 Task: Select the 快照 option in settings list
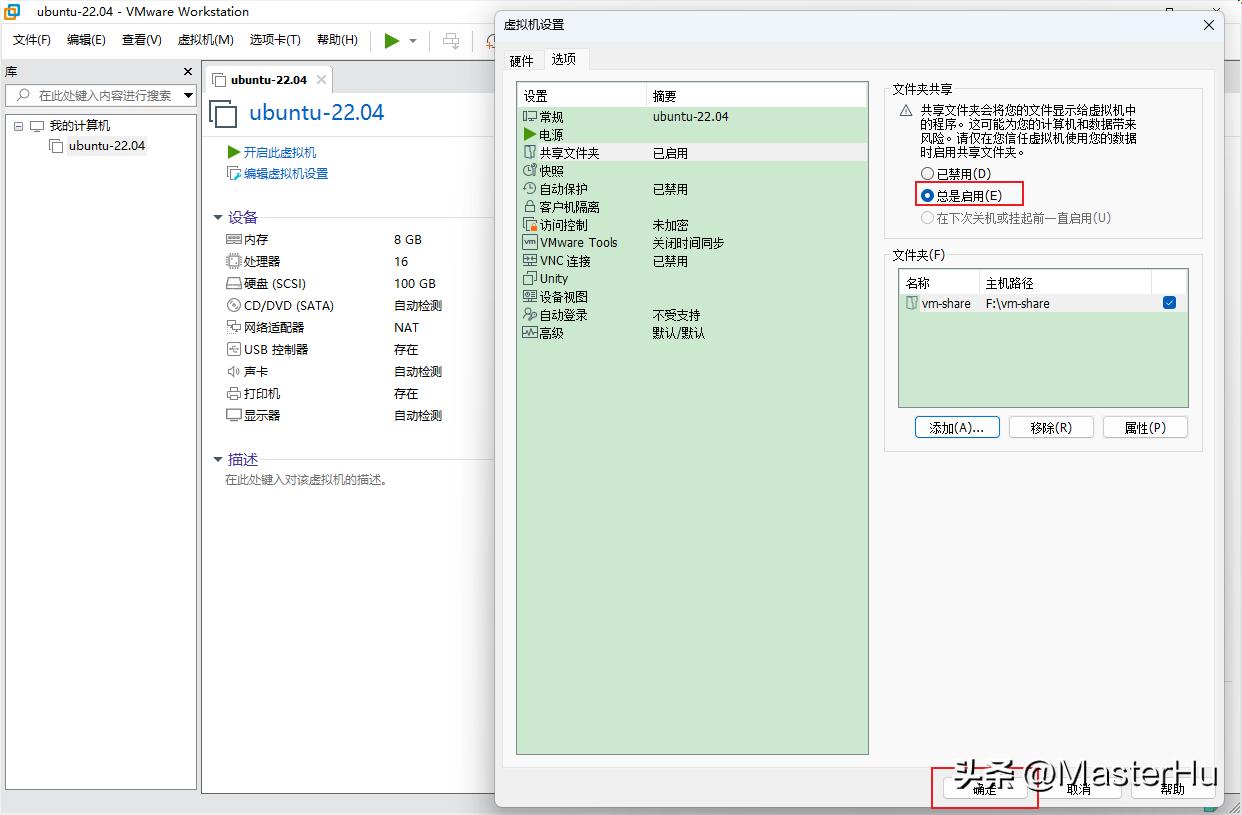[x=549, y=170]
